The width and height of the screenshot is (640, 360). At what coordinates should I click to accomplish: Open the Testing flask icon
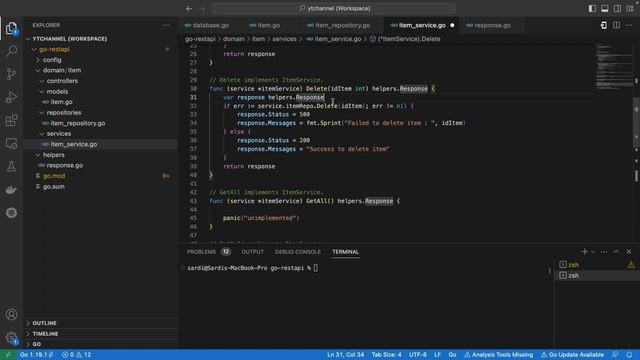pos(11,167)
